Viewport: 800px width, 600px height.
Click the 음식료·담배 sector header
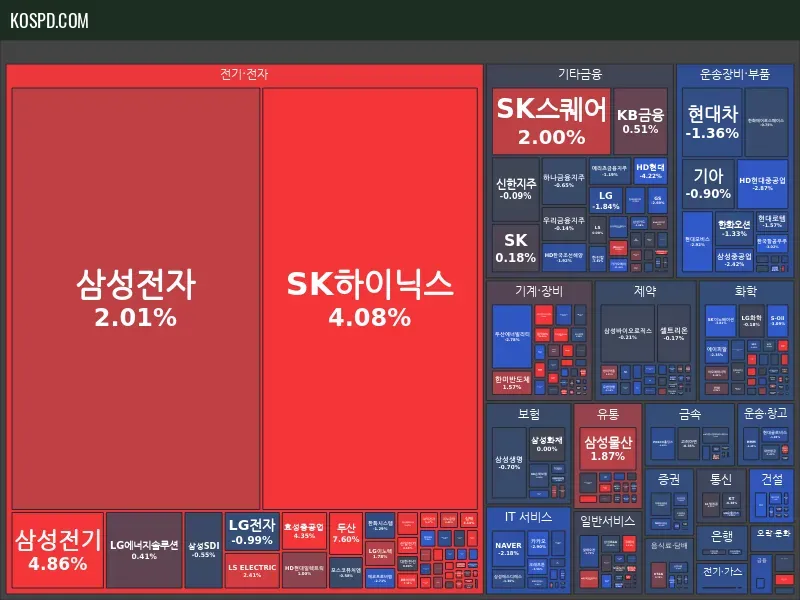669,545
